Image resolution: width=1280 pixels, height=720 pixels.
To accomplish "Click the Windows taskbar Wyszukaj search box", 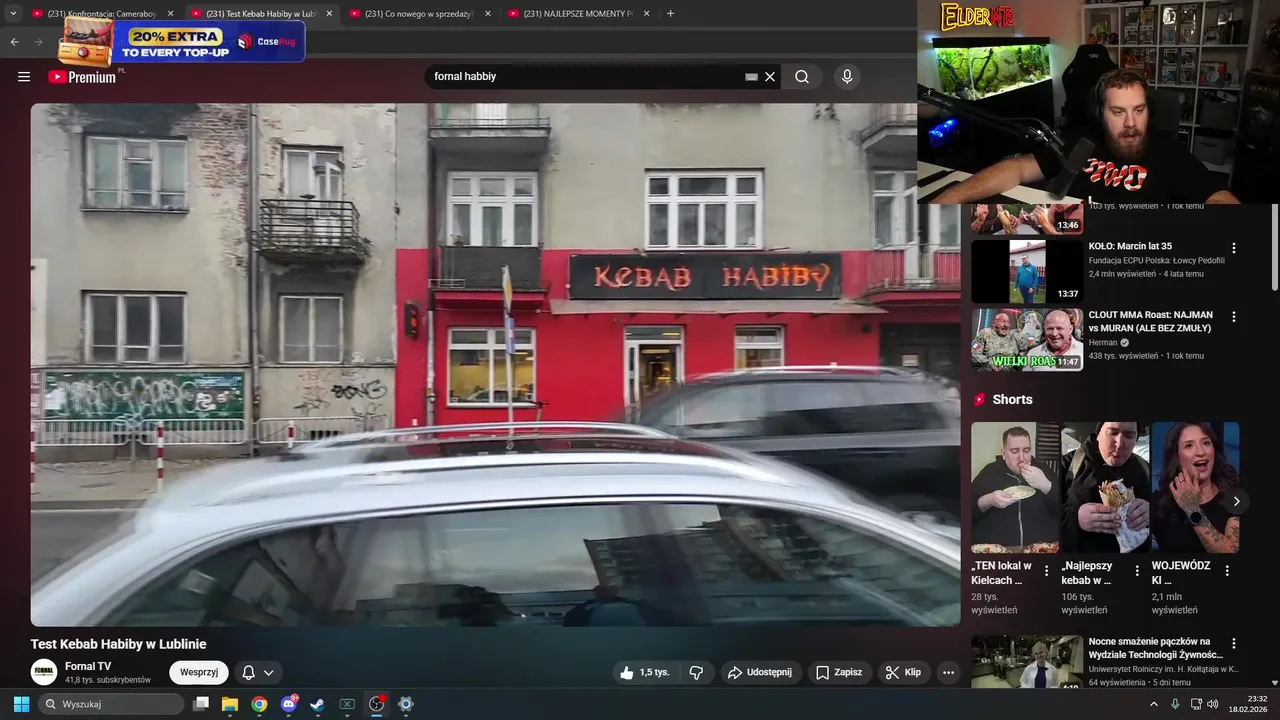I will click(x=111, y=704).
